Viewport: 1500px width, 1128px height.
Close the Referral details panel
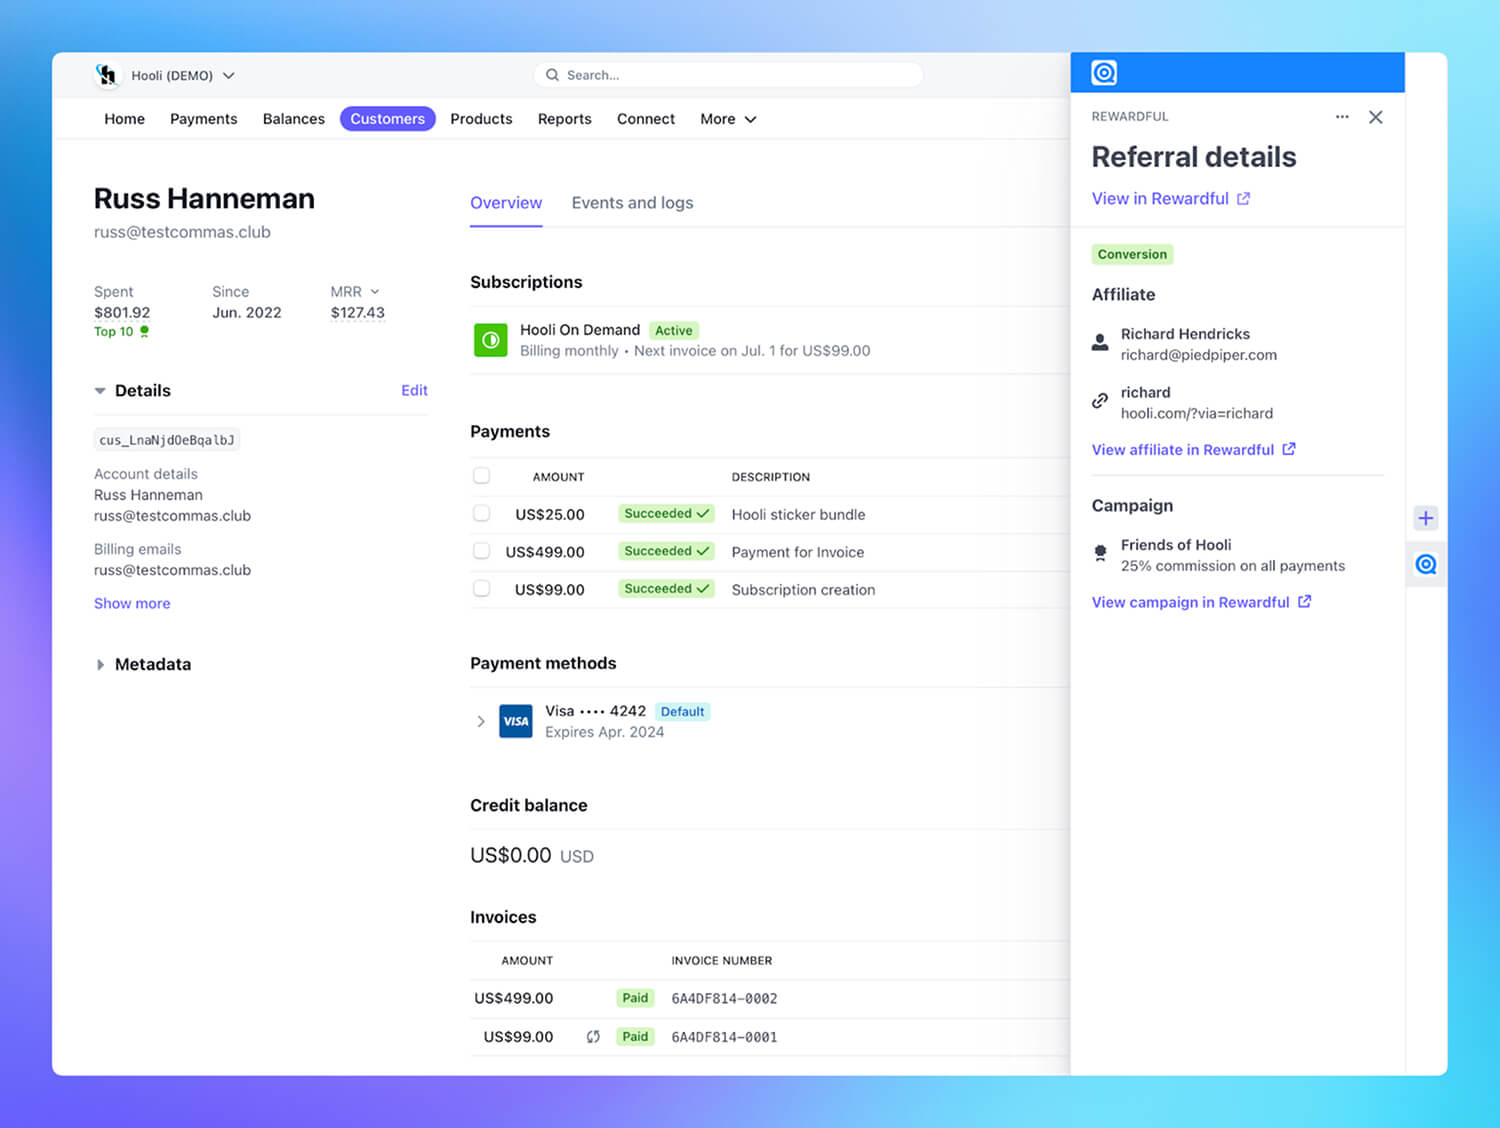point(1376,117)
